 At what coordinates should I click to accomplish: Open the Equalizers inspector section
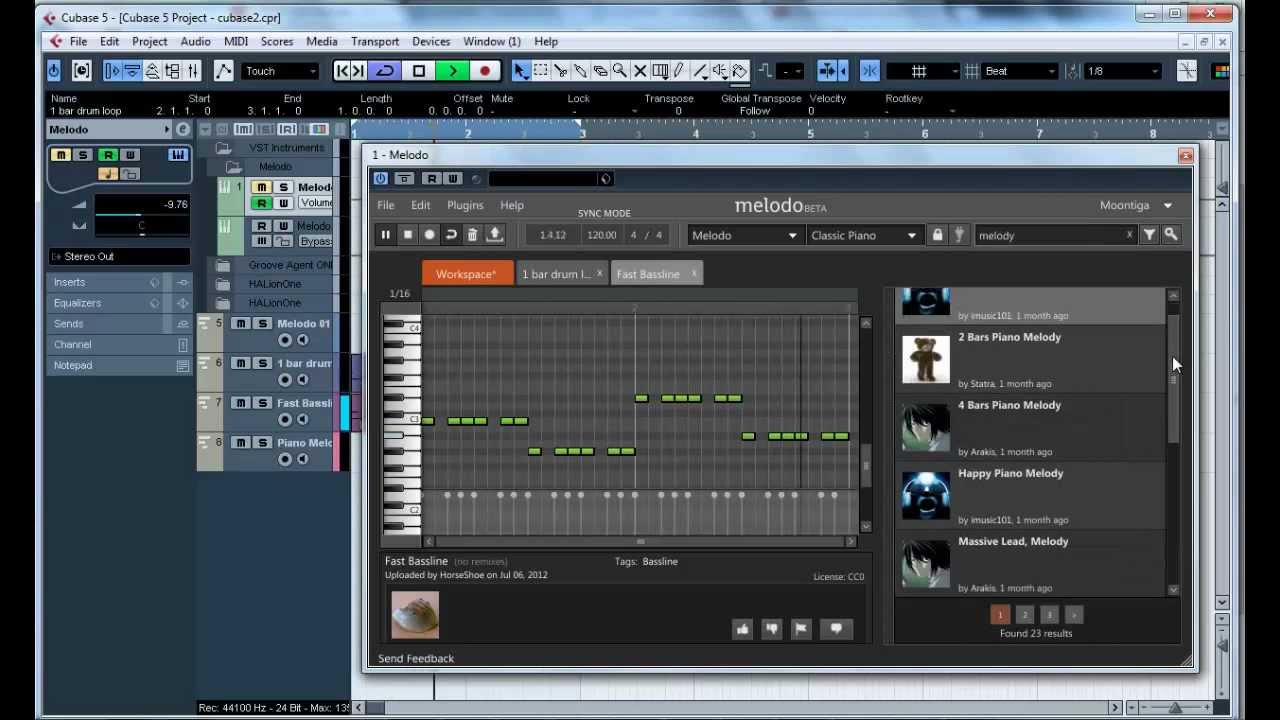tap(119, 303)
